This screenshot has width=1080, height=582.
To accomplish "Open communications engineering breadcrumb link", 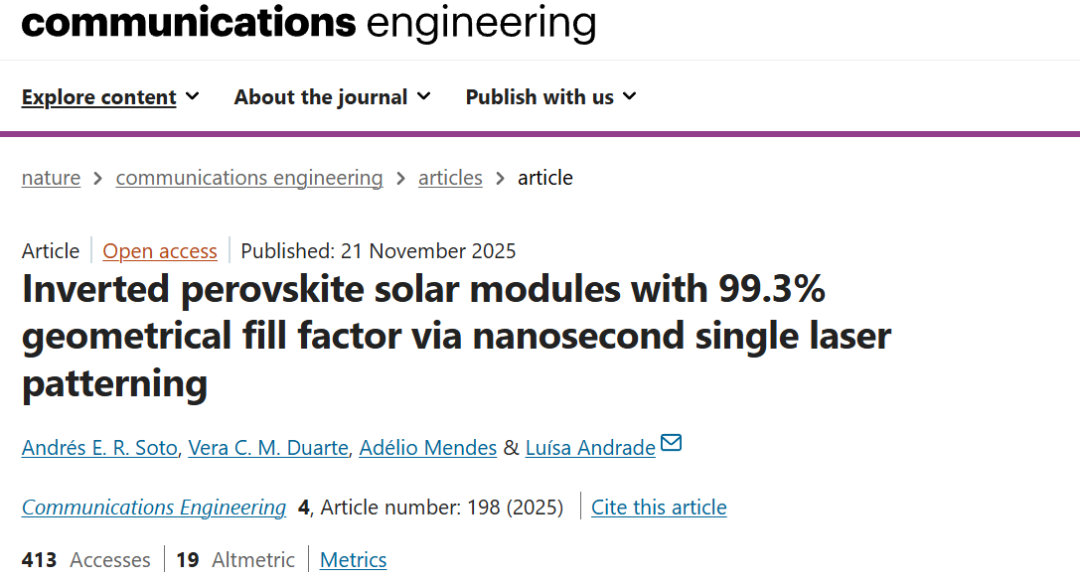I will tap(249, 178).
